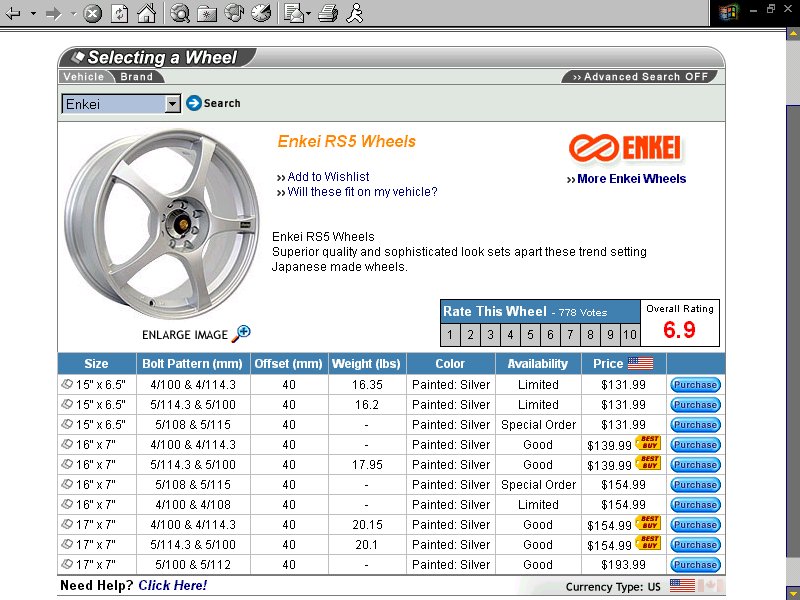The width and height of the screenshot is (800, 600).
Task: Click tire icon for 15" 4/100 & 4/114.3 row
Action: [67, 384]
